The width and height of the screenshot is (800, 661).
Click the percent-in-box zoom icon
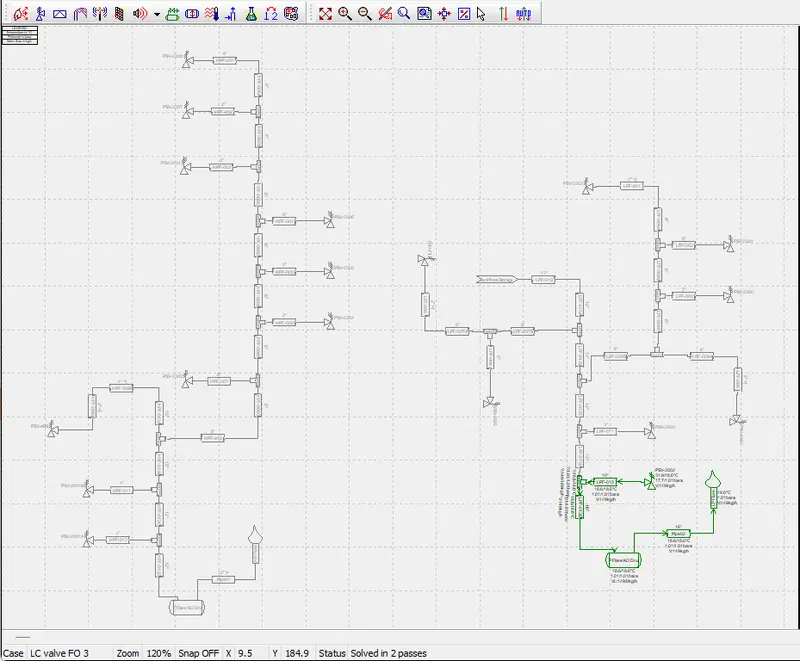coord(464,14)
